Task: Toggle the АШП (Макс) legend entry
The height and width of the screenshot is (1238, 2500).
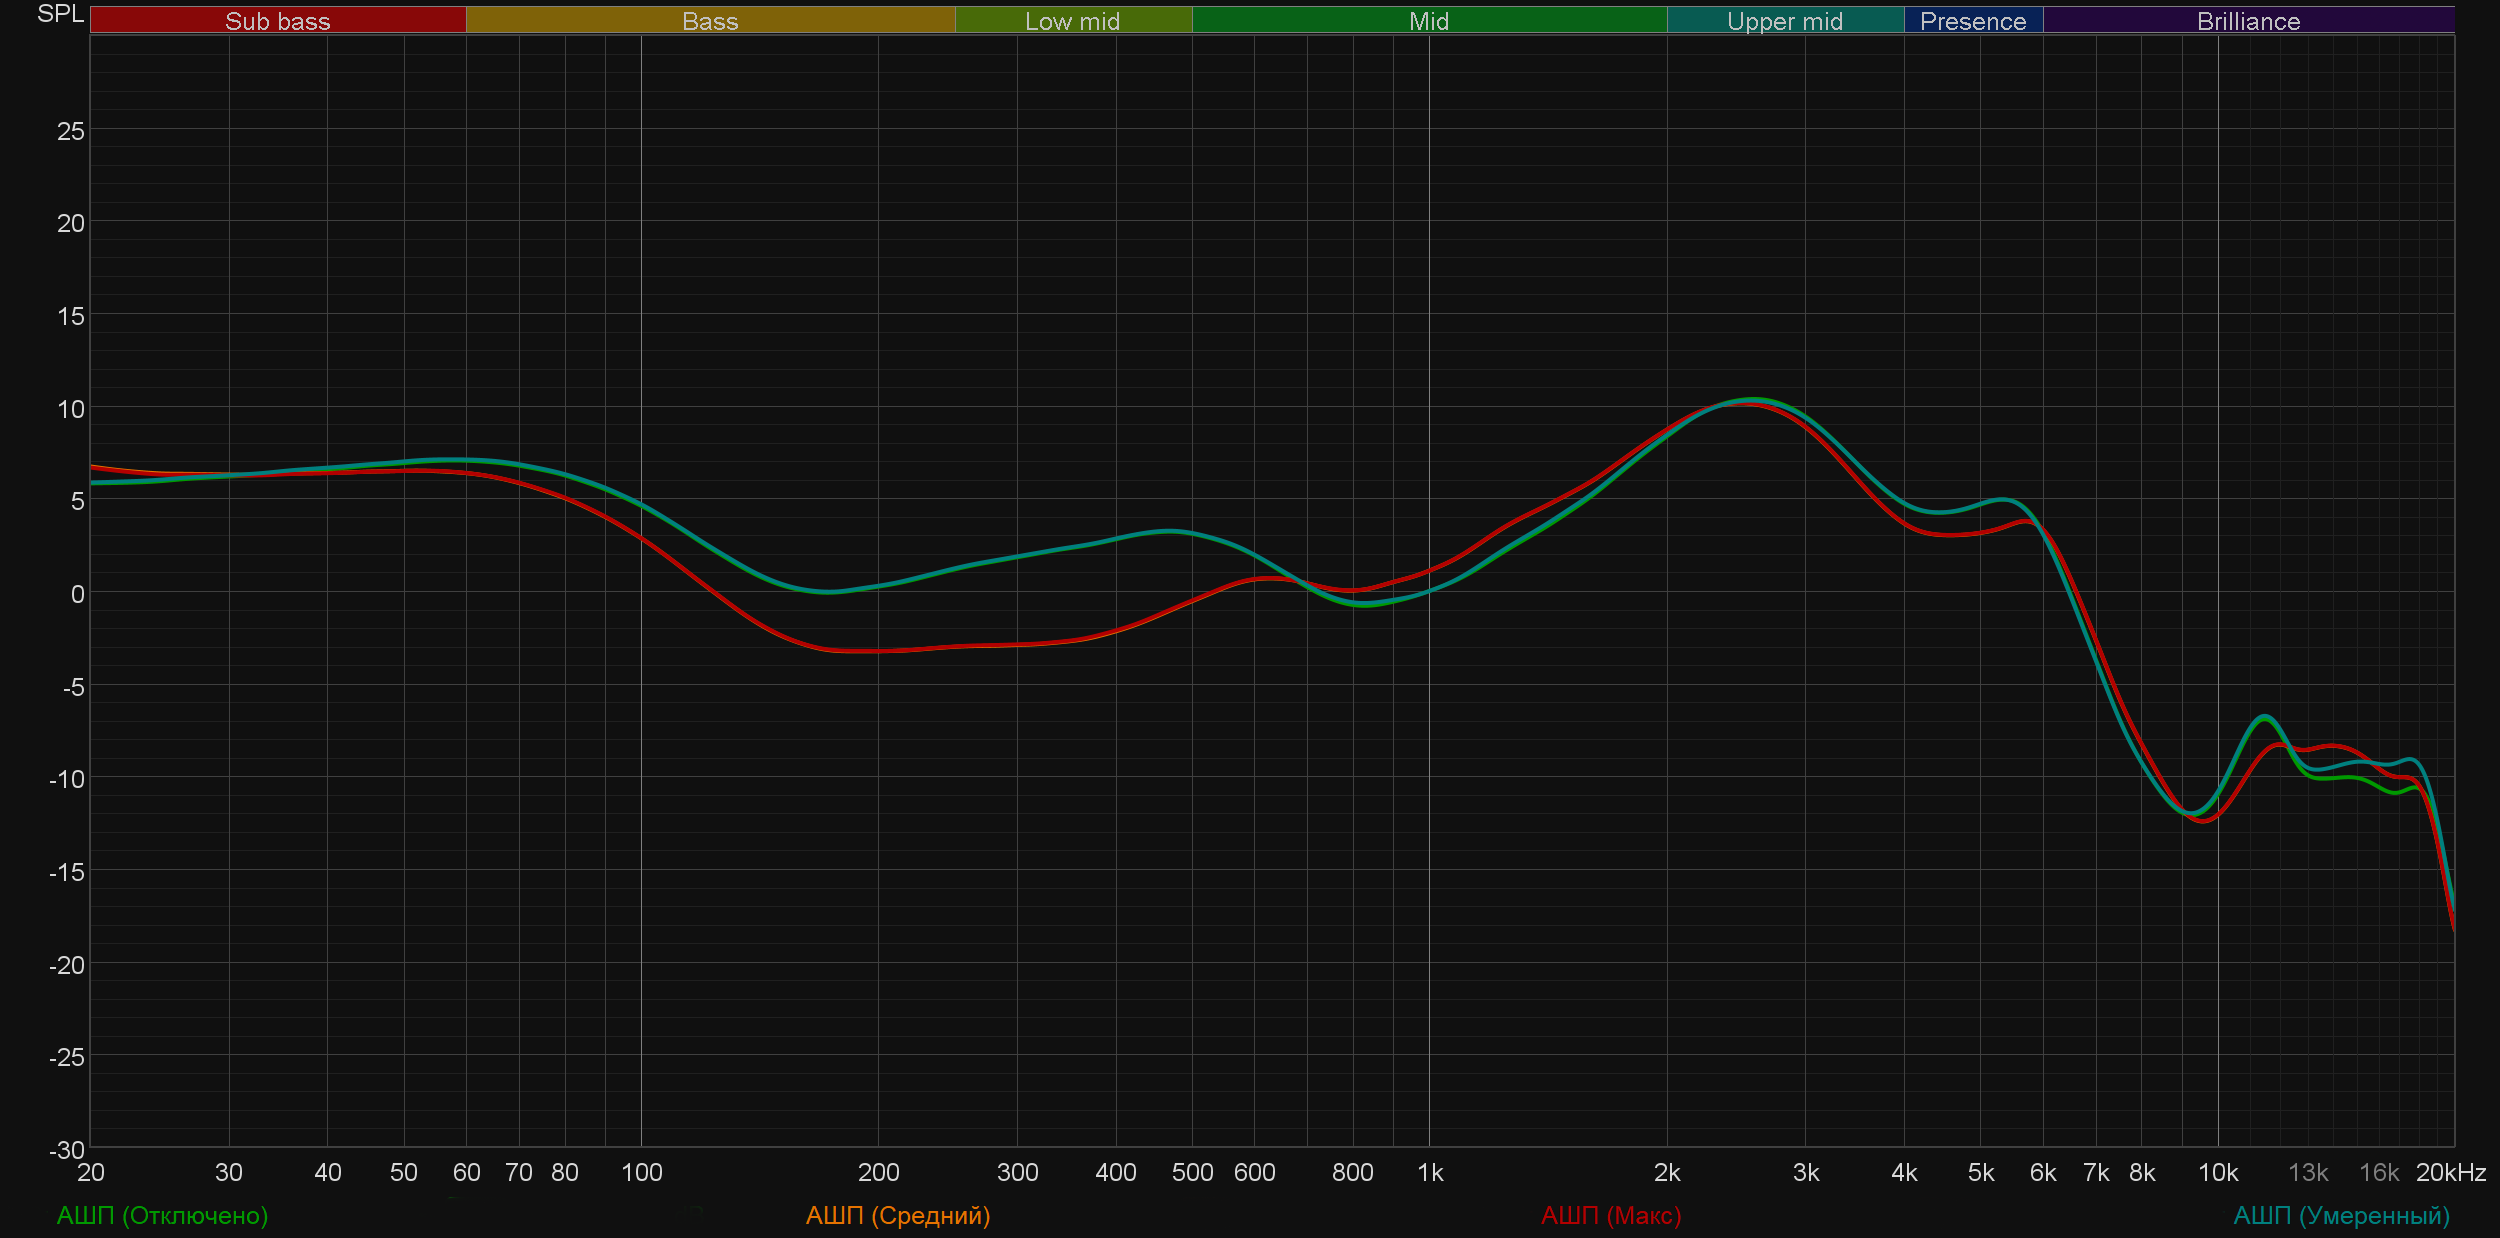Action: click(x=1610, y=1215)
